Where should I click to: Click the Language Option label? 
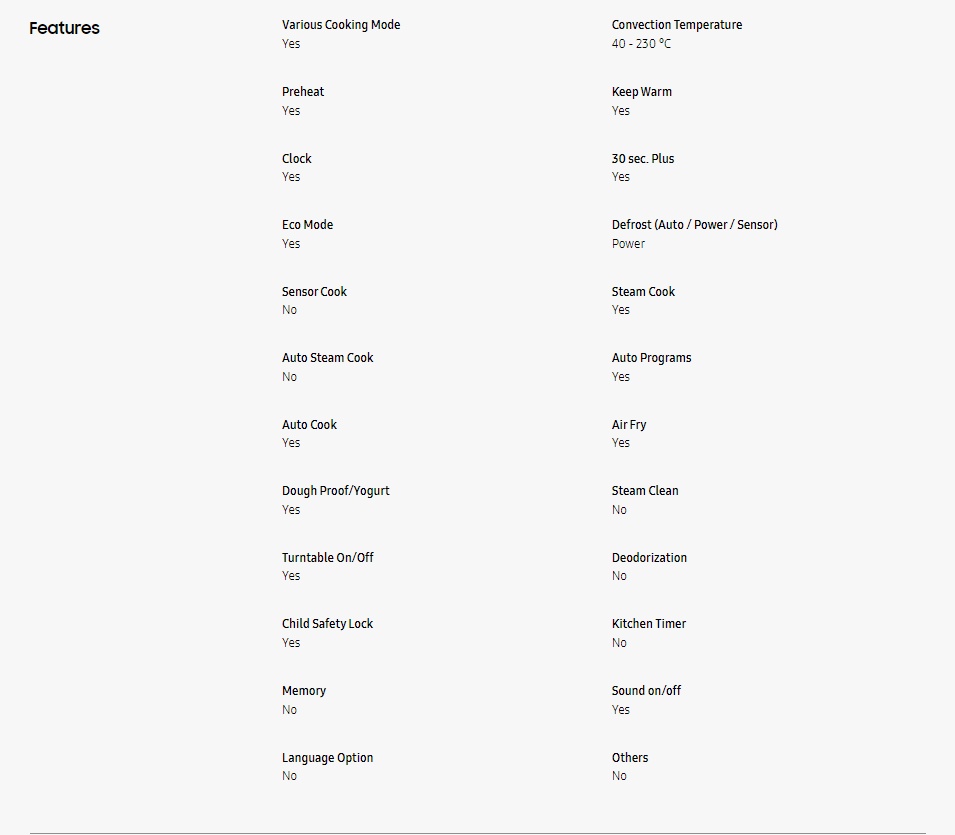327,758
